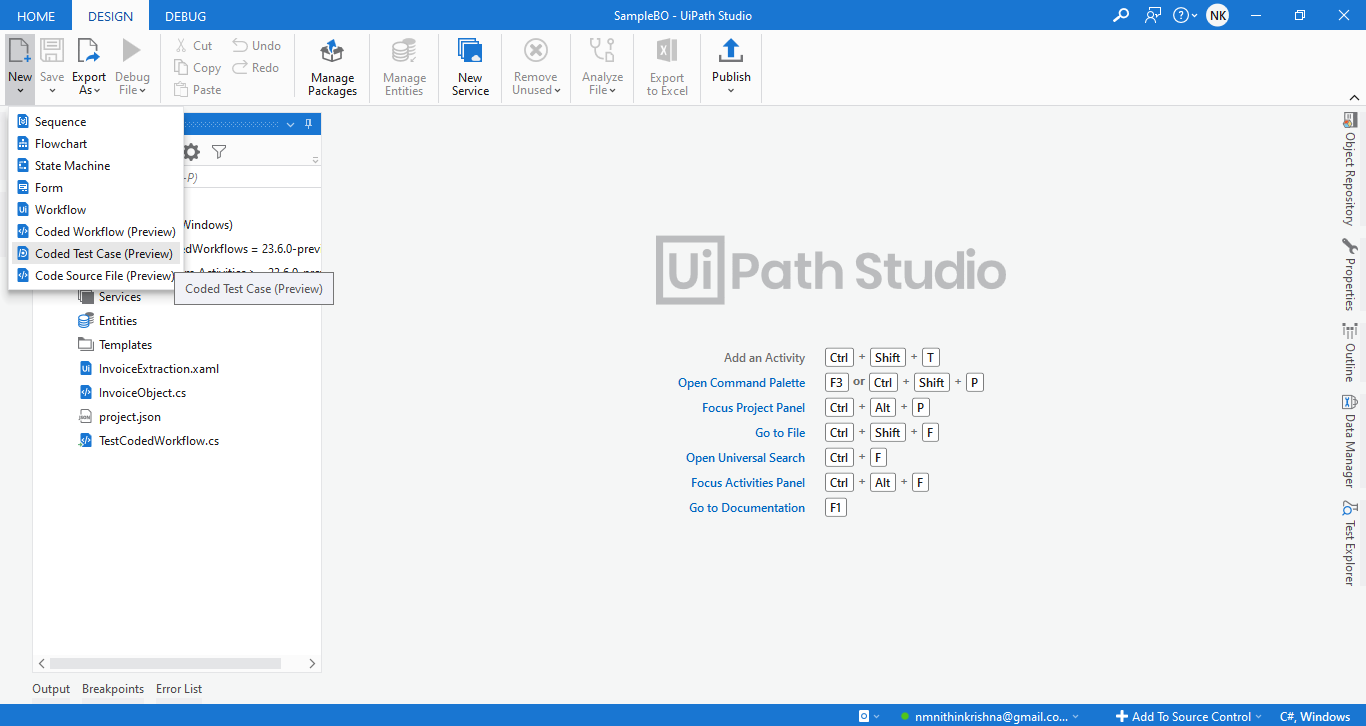Select project.json file
The height and width of the screenshot is (726, 1366).
pyautogui.click(x=129, y=417)
